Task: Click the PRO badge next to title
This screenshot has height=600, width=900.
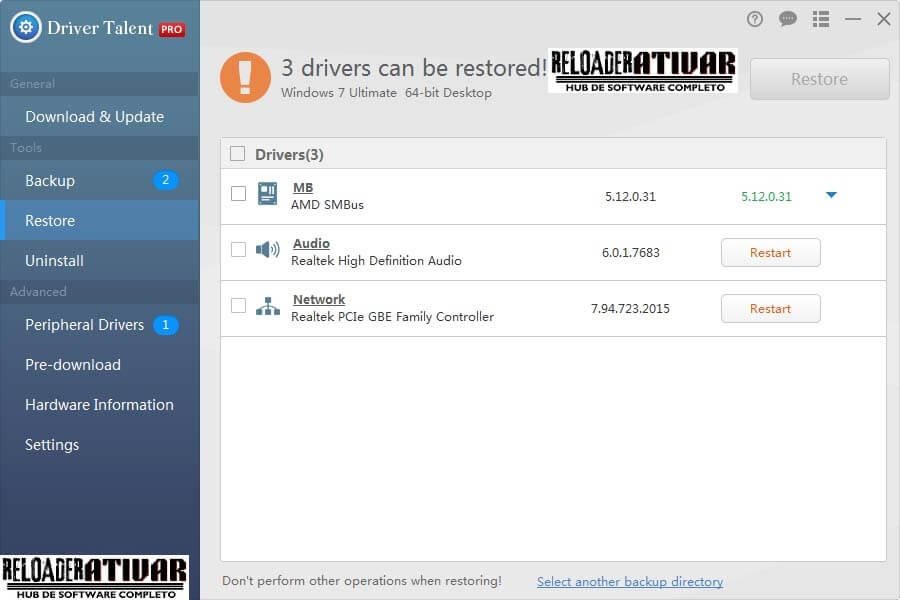Action: (x=172, y=29)
